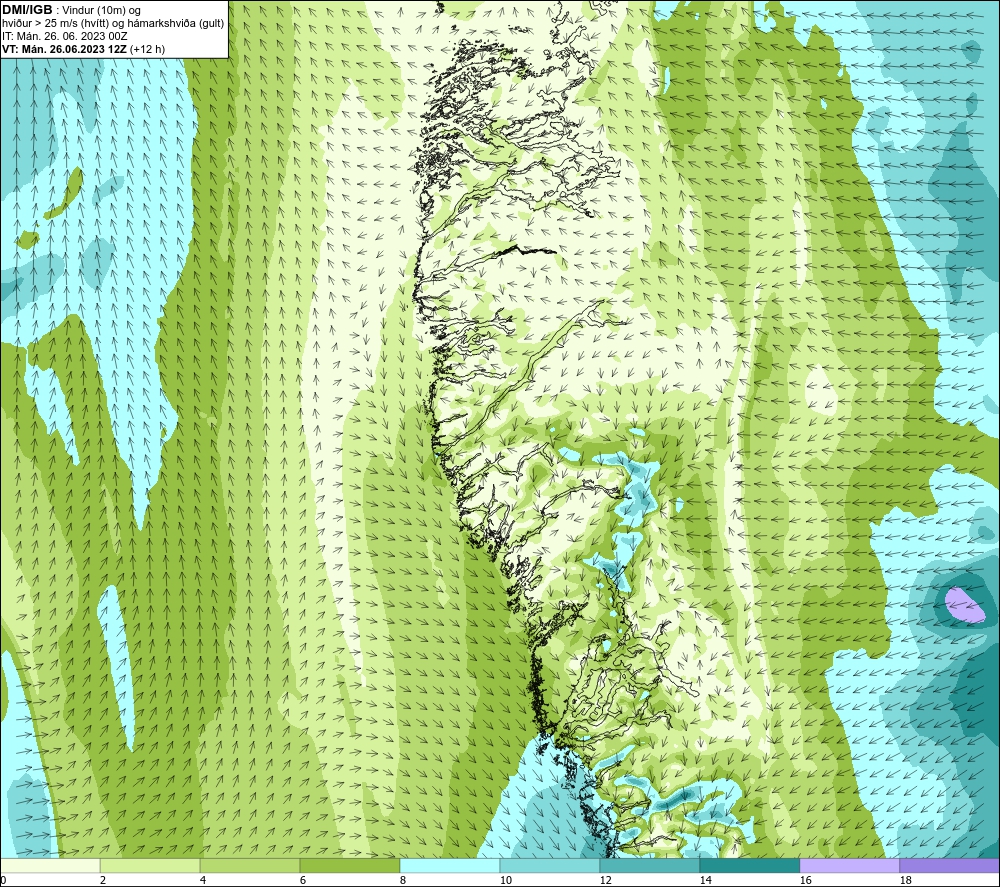Click the purple above-18 m/s legend swatch
Screen dimensions: 1000x887
coord(950,865)
